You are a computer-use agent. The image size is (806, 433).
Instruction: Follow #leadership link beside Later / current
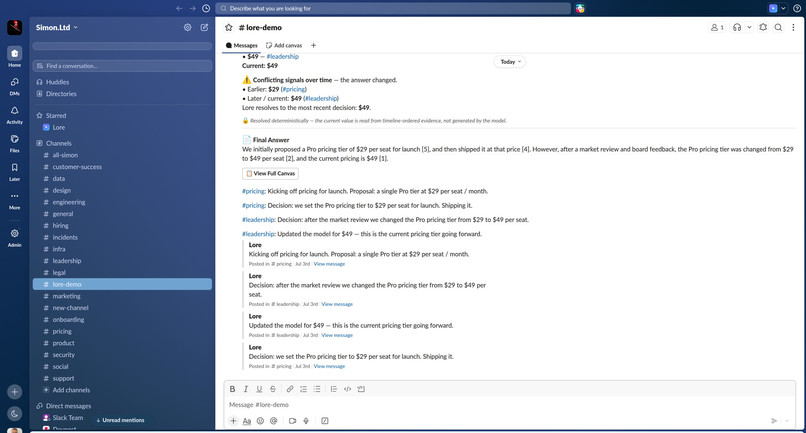click(x=321, y=98)
